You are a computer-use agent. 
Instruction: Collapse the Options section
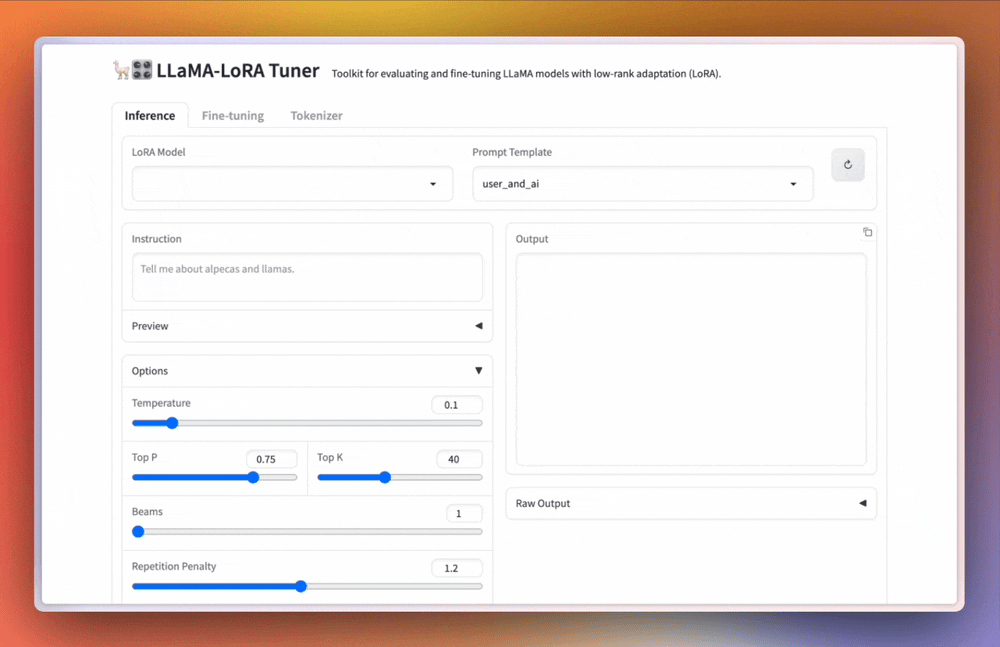pyautogui.click(x=307, y=371)
